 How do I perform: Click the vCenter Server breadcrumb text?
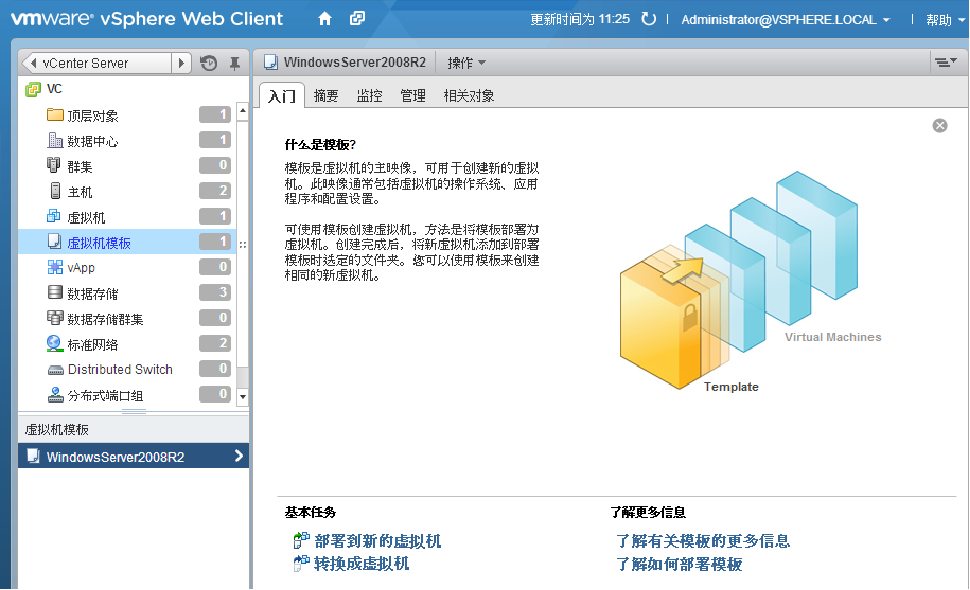coord(85,63)
